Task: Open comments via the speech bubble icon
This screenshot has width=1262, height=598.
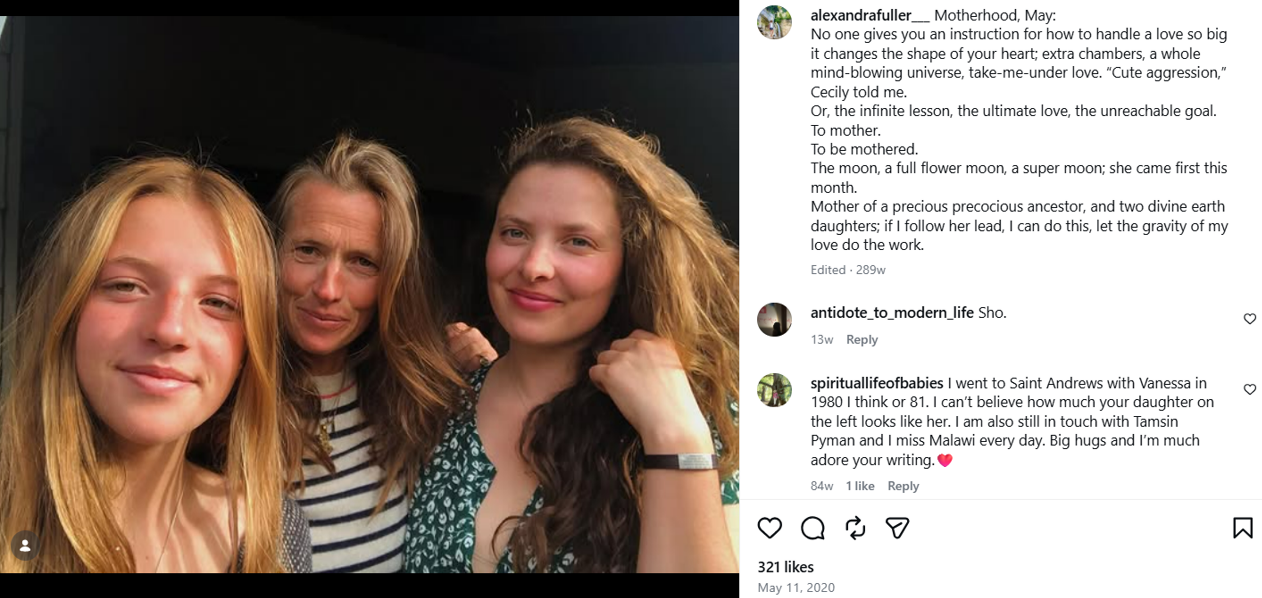Action: tap(813, 528)
